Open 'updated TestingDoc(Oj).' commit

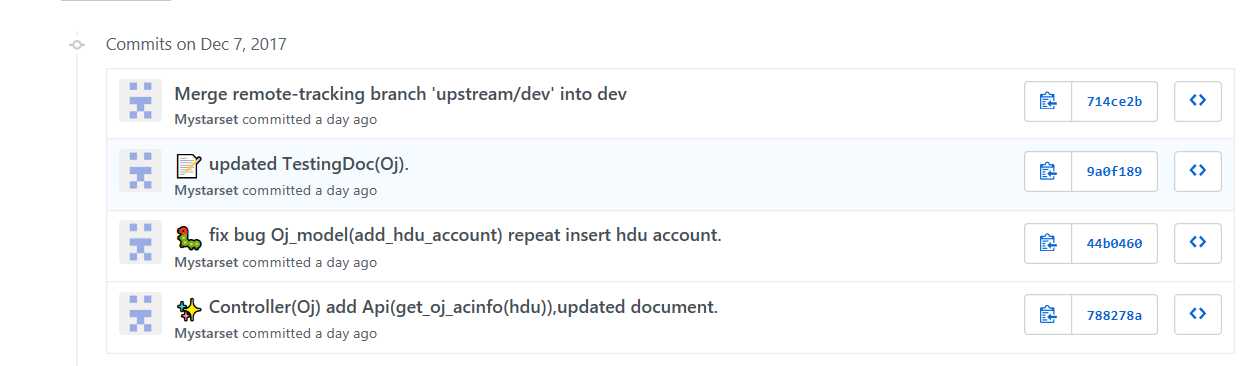click(309, 164)
